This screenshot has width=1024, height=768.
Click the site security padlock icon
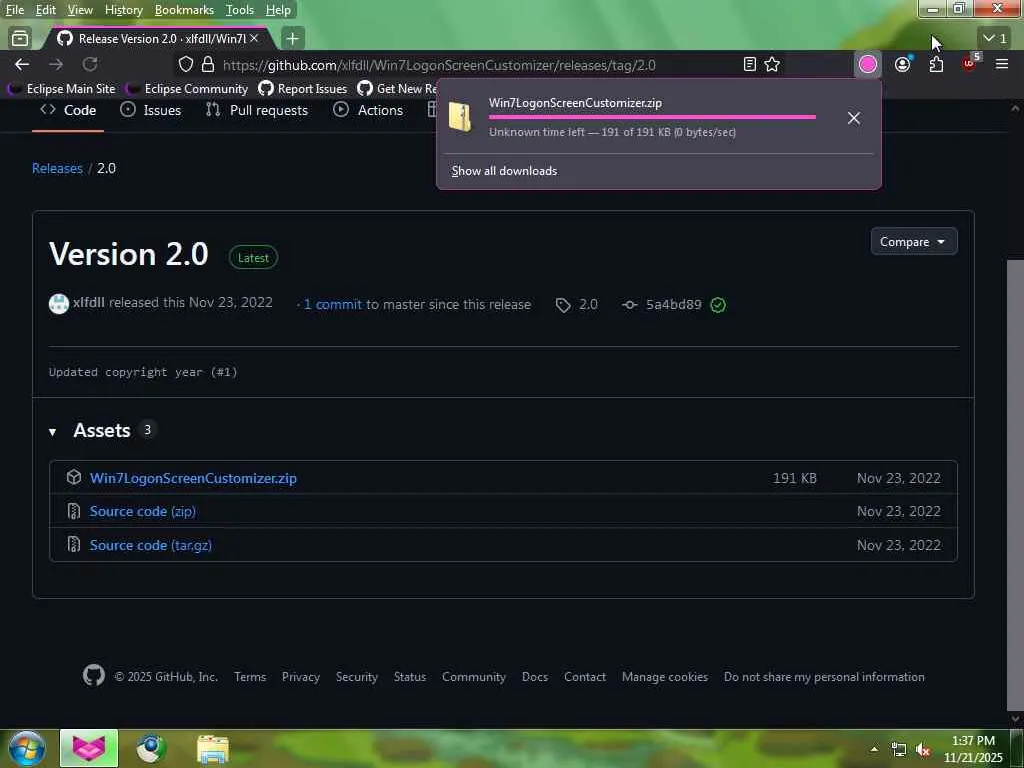(208, 64)
